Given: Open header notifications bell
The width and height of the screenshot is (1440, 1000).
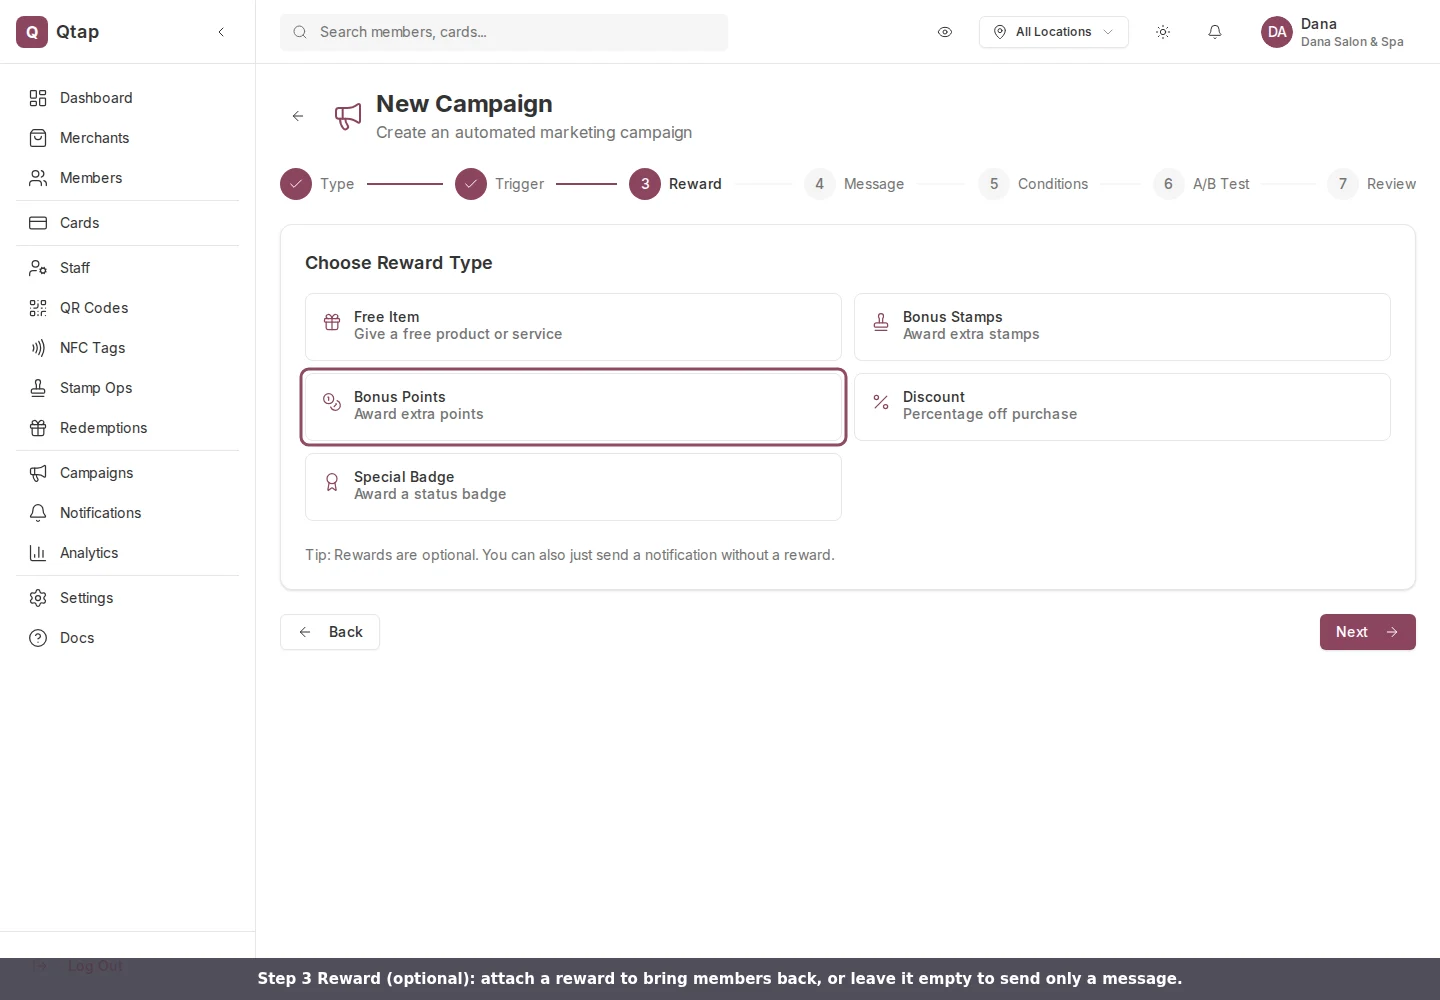Looking at the screenshot, I should (x=1215, y=32).
